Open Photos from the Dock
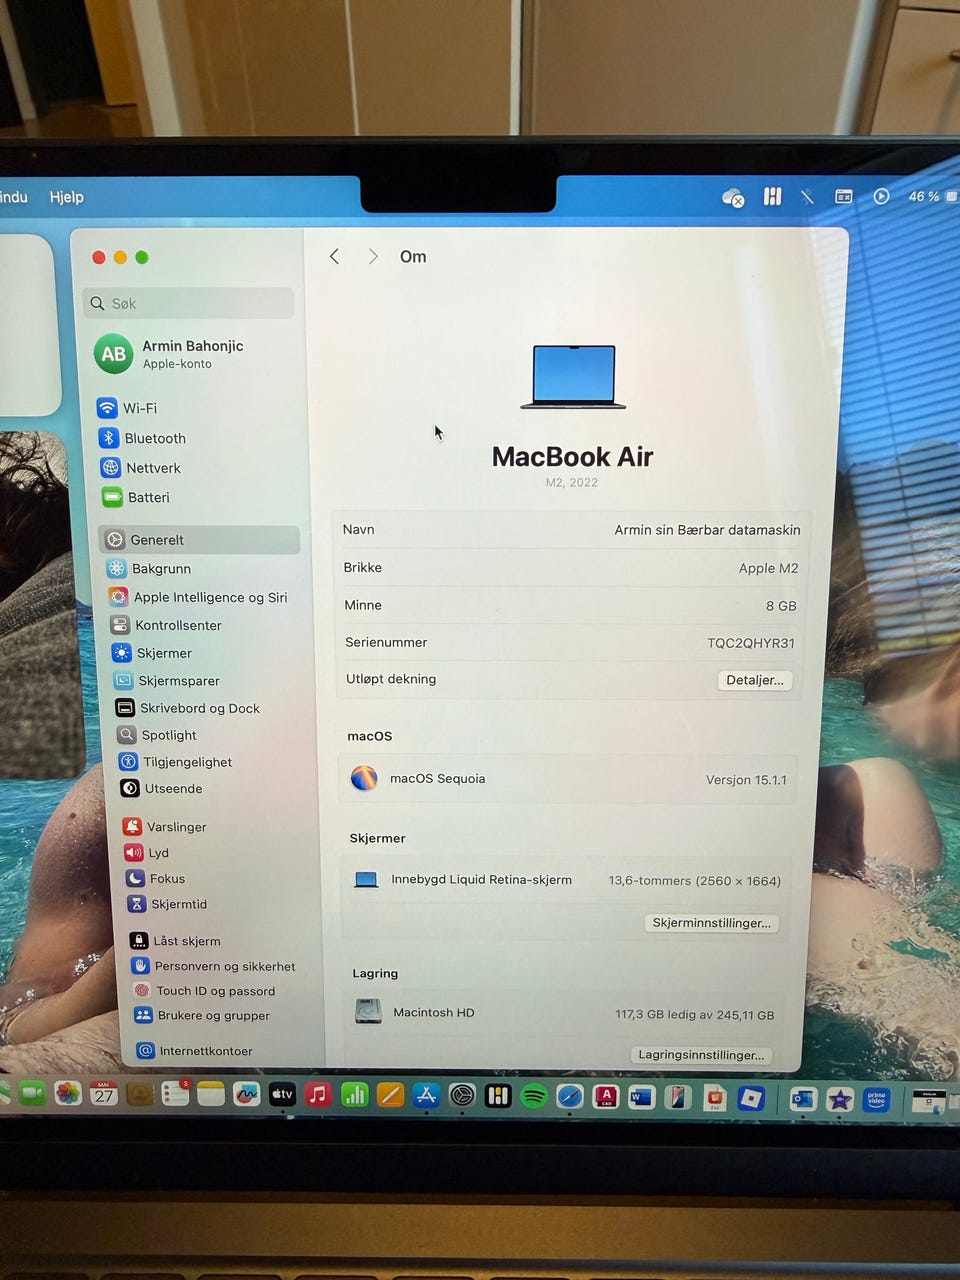This screenshot has width=960, height=1280. [68, 1094]
